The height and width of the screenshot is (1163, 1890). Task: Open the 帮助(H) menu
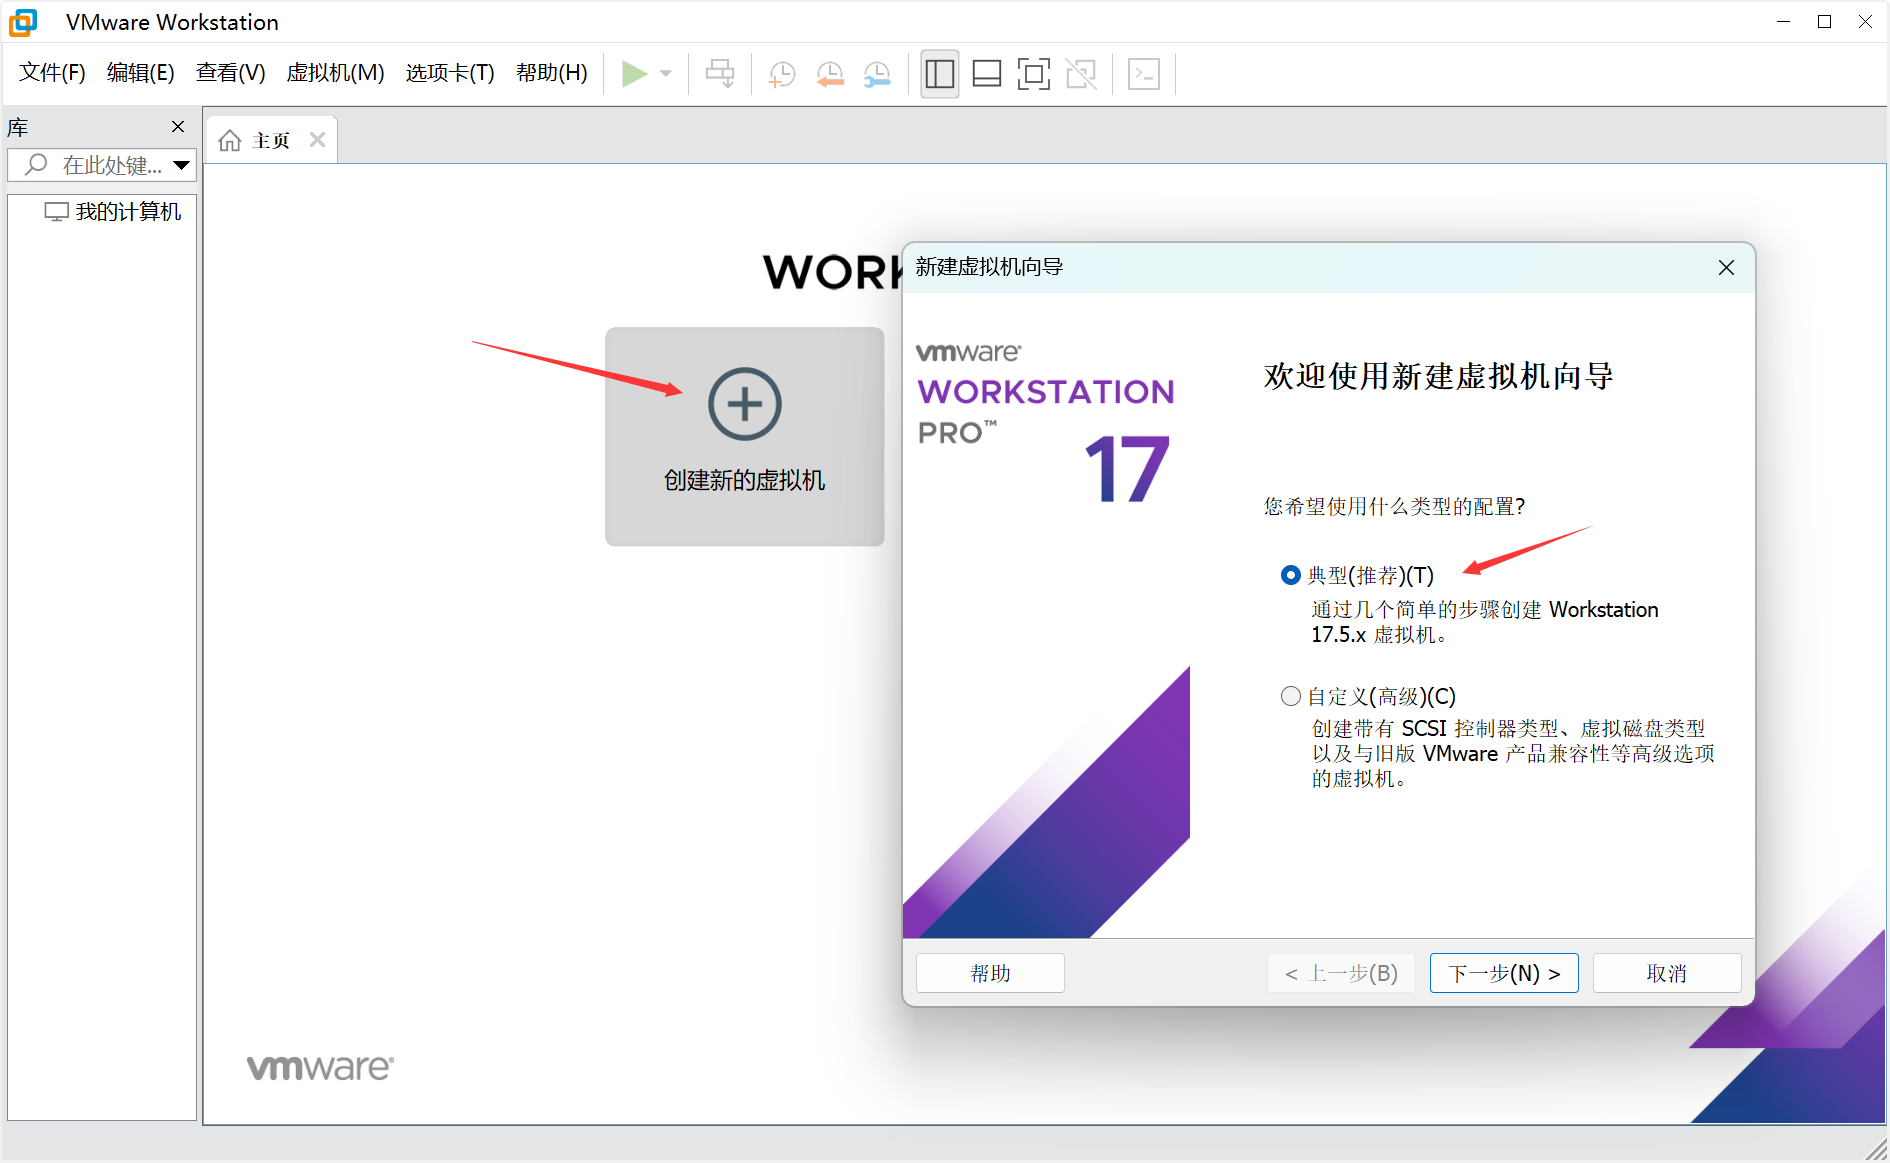552,73
